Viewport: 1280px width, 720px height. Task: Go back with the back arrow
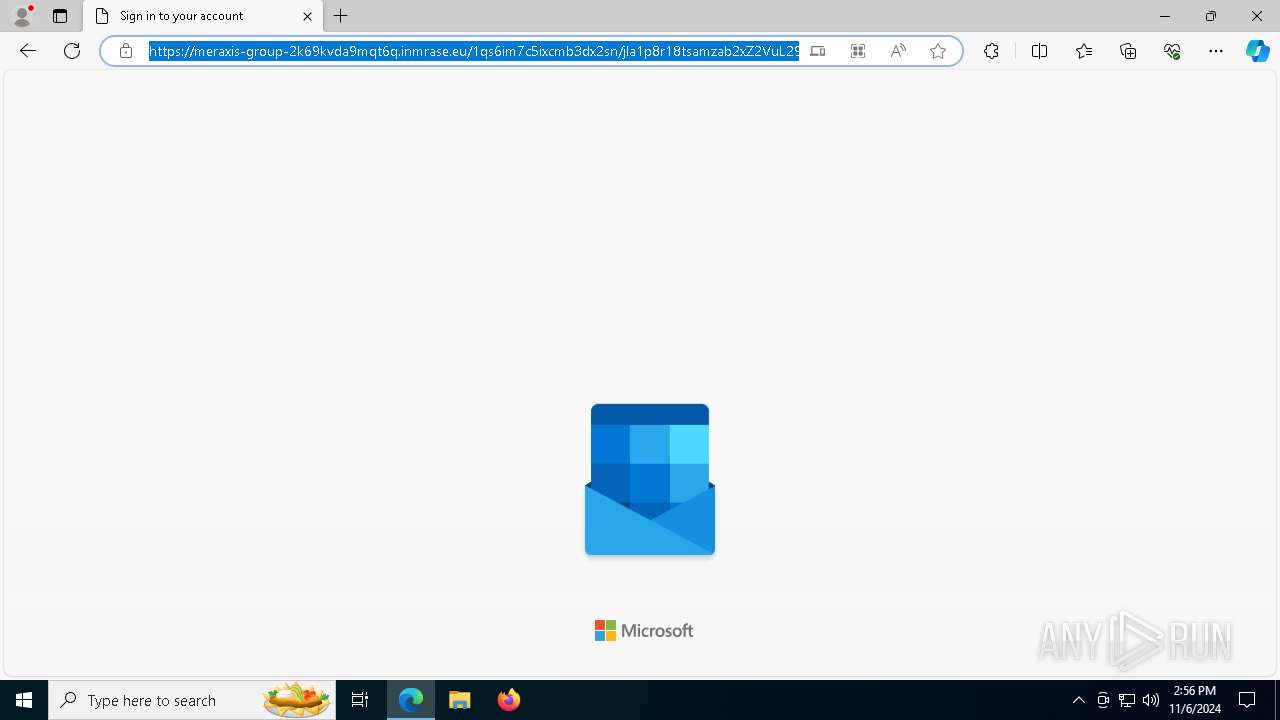point(28,51)
